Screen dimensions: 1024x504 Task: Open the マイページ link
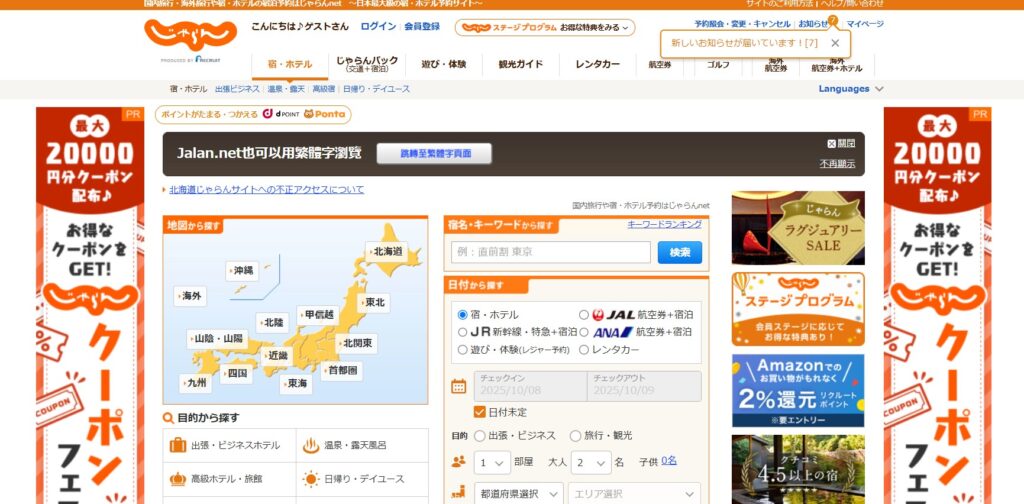865,24
